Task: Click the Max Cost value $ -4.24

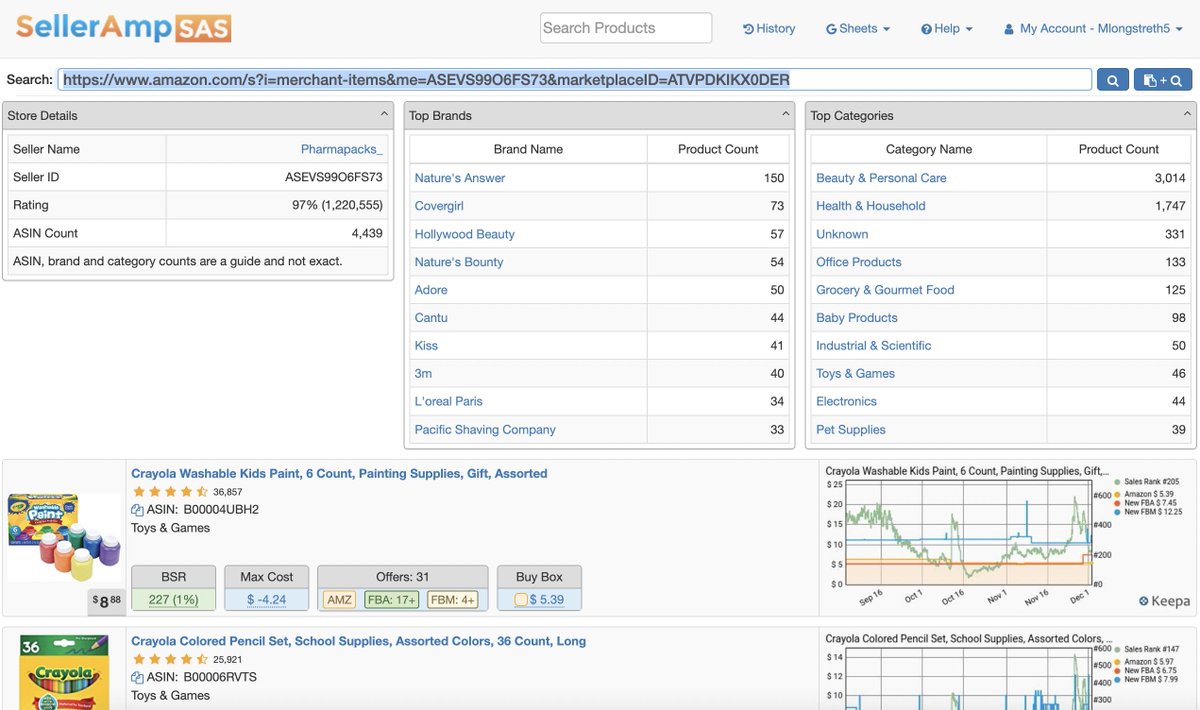Action: coord(266,600)
